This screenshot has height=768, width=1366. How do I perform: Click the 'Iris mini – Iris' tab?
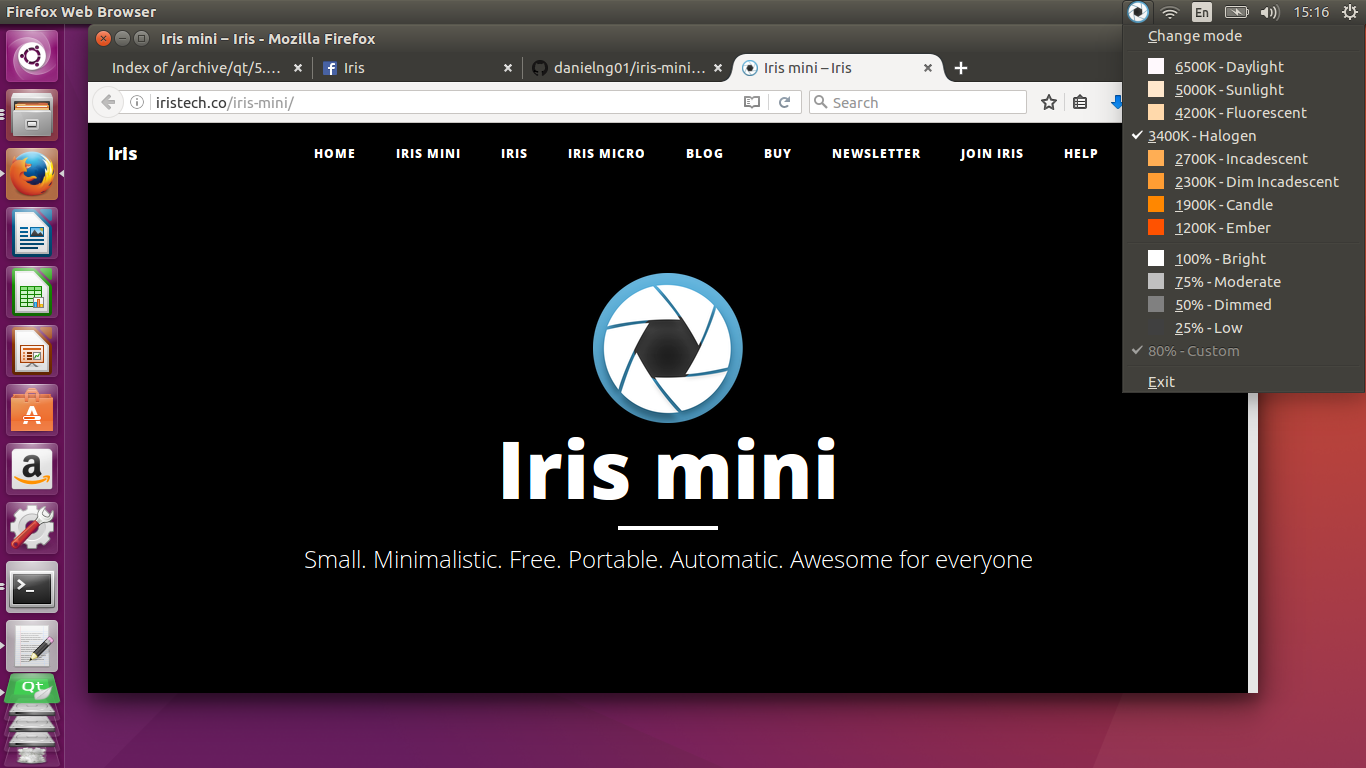(x=838, y=68)
